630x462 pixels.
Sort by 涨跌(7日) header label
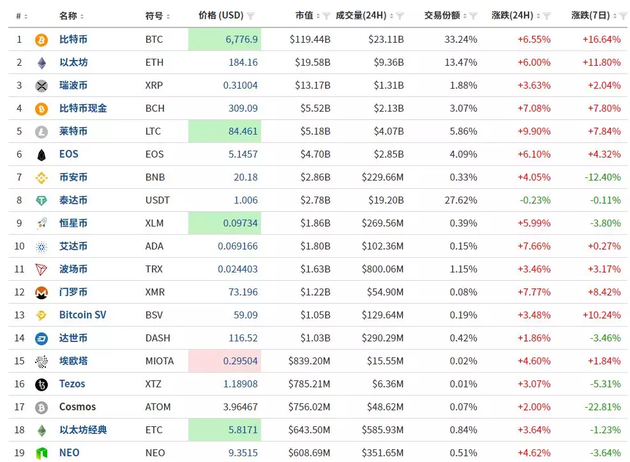[x=590, y=15]
